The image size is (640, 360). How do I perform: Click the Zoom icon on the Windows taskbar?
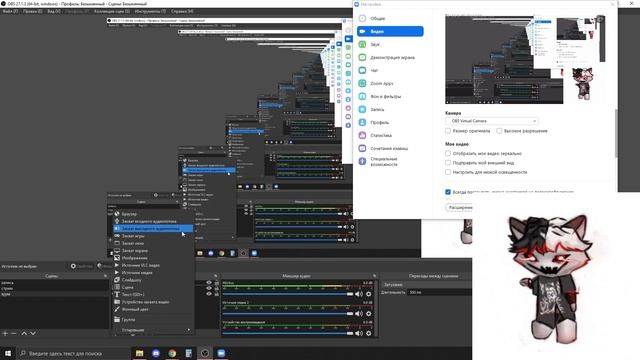pos(221,353)
